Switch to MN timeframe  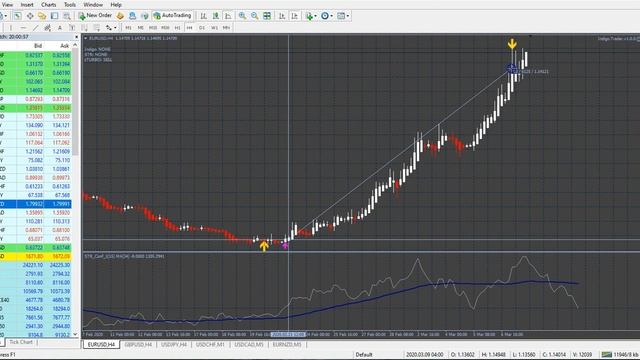click(x=227, y=28)
